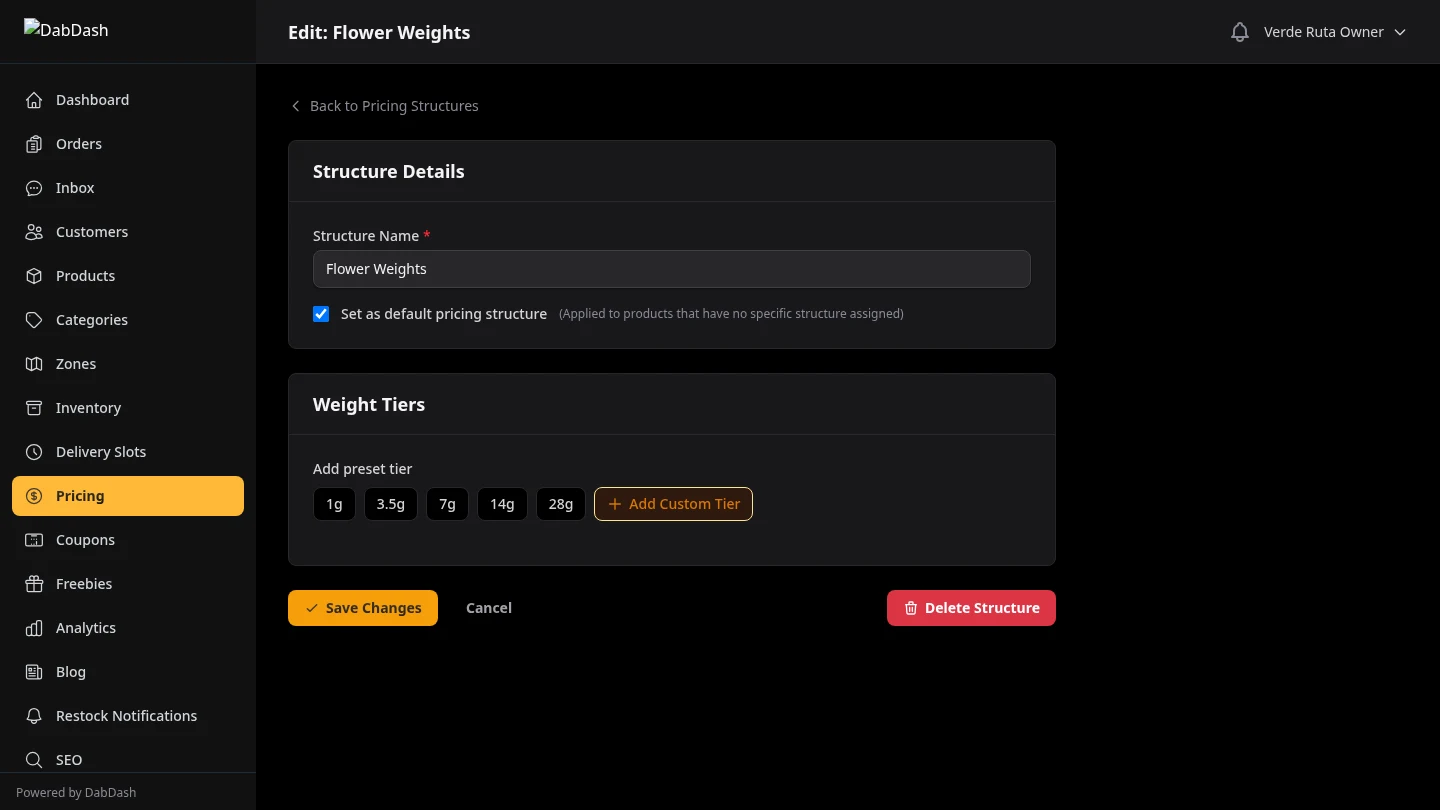Open Analytics via its chart icon

coord(34,627)
